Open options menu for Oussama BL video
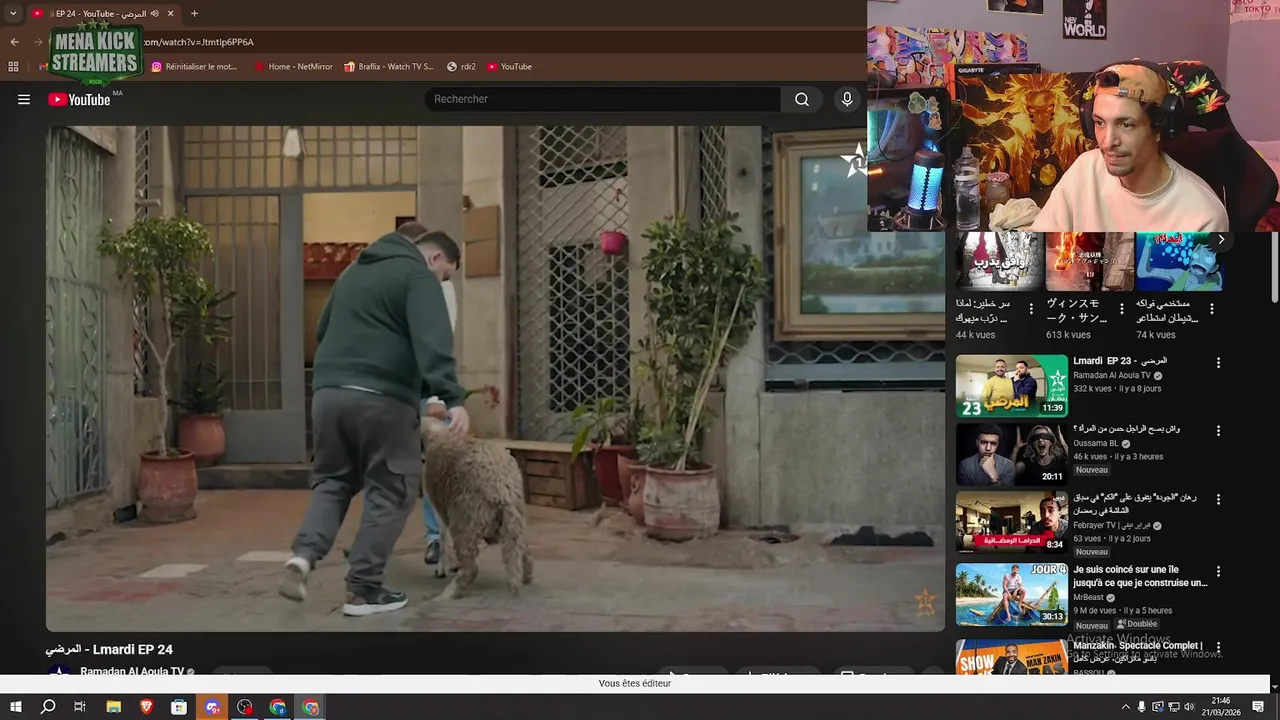 (1218, 430)
